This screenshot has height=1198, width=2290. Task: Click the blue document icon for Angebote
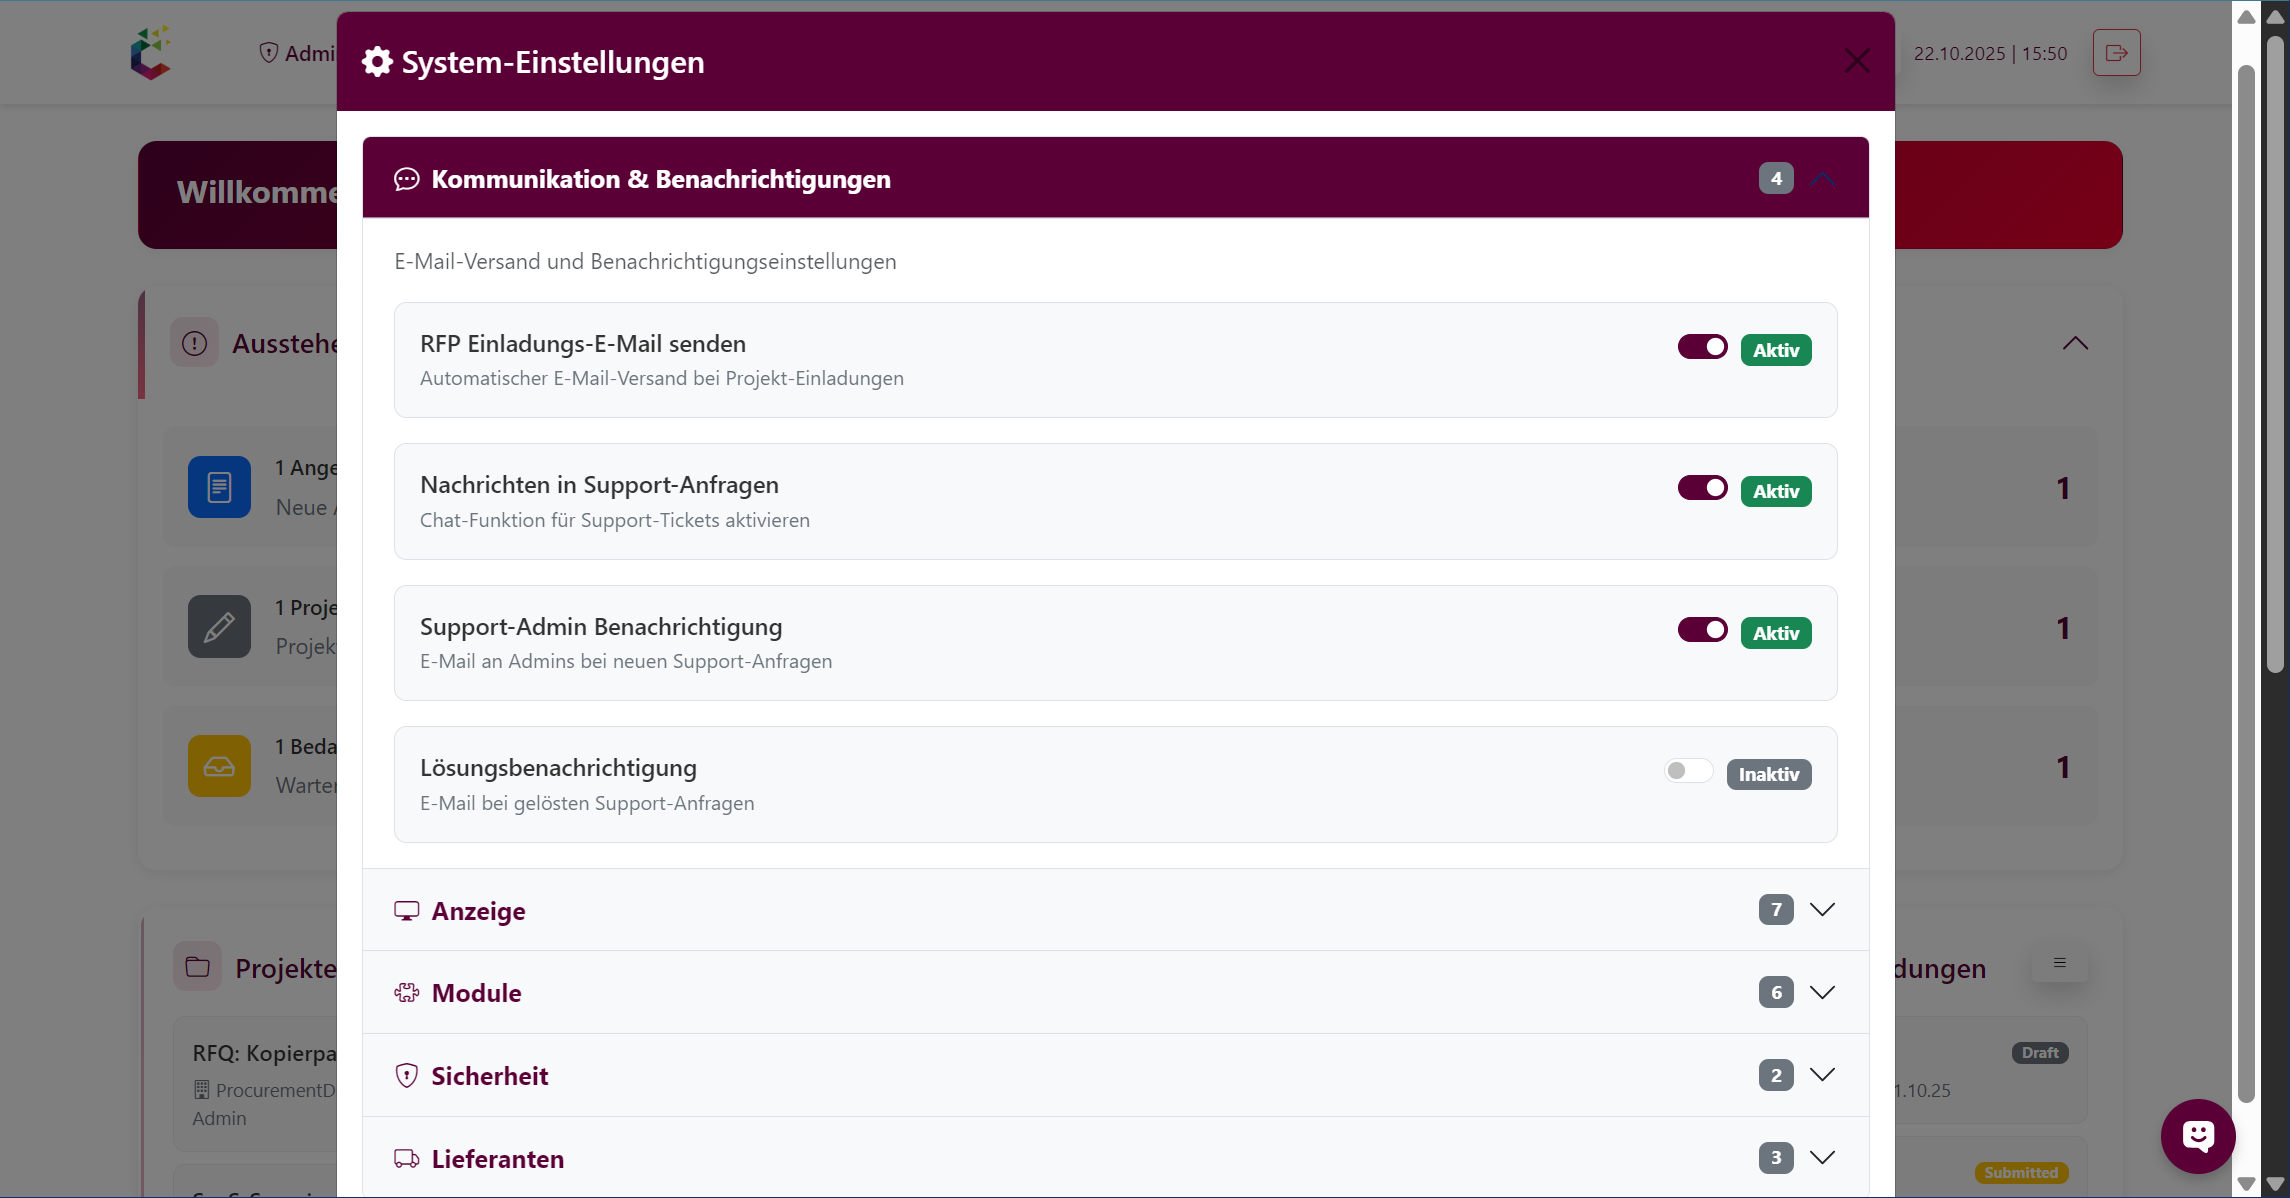[x=218, y=487]
